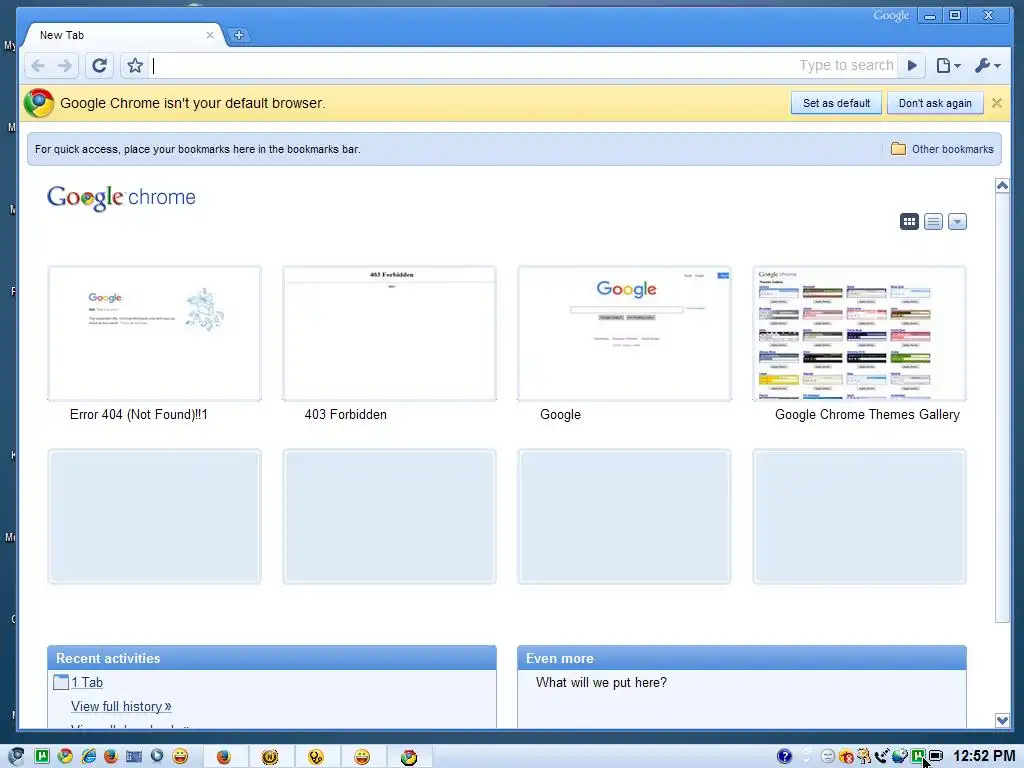Click Don't ask again button

coord(935,103)
